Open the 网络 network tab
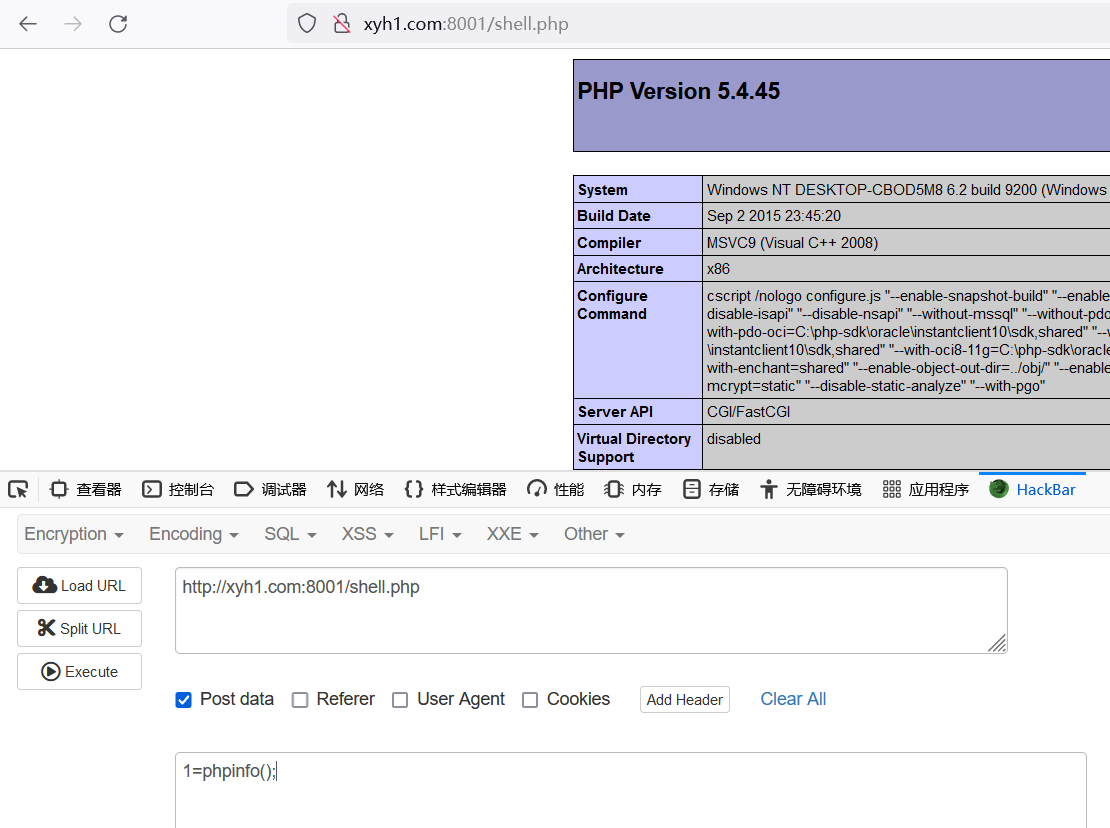 [355, 490]
